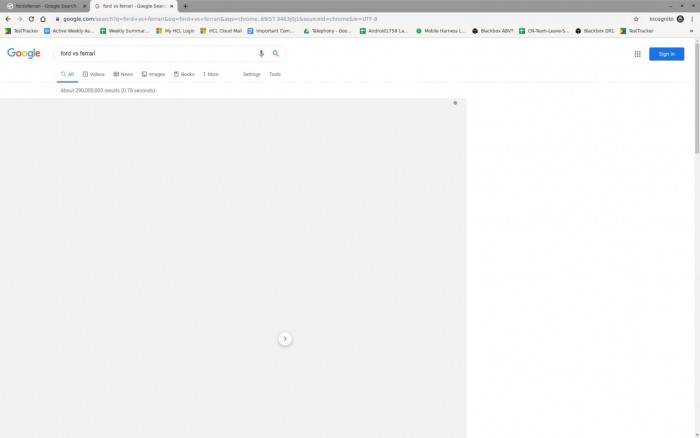
Task: Open the browser home page icon
Action: click(x=43, y=19)
